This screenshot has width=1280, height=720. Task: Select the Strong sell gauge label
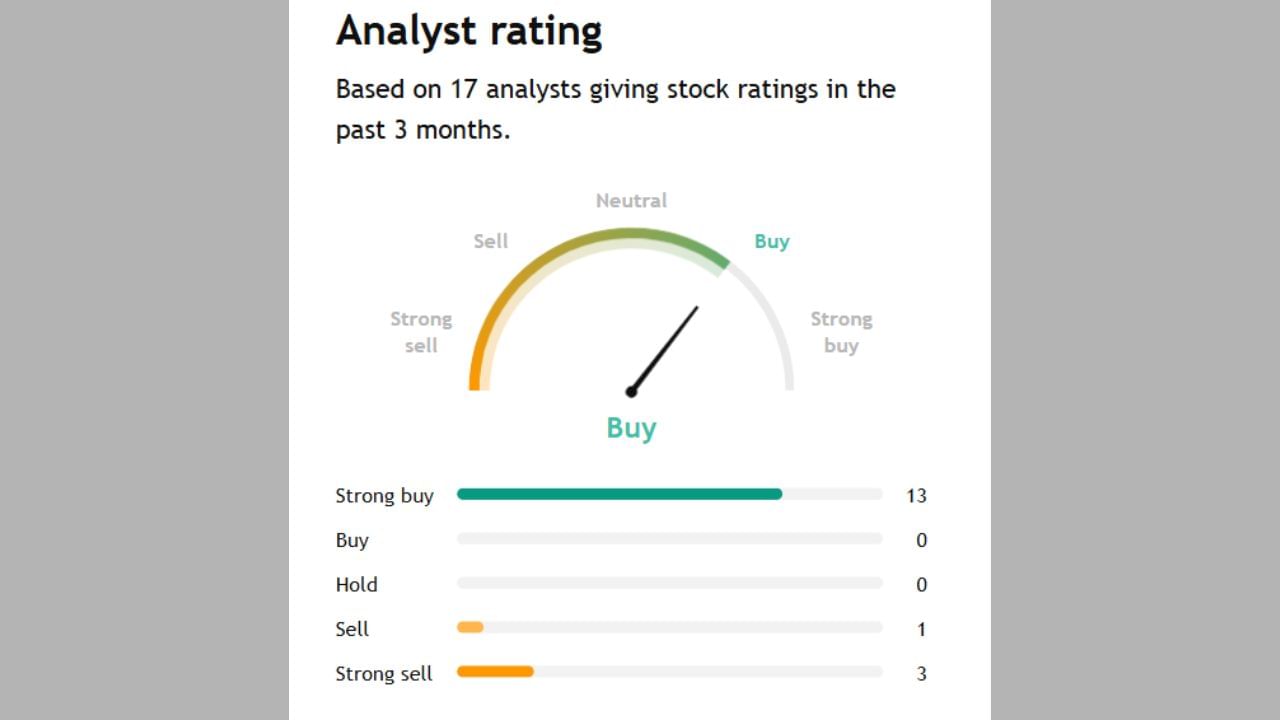[x=421, y=332]
